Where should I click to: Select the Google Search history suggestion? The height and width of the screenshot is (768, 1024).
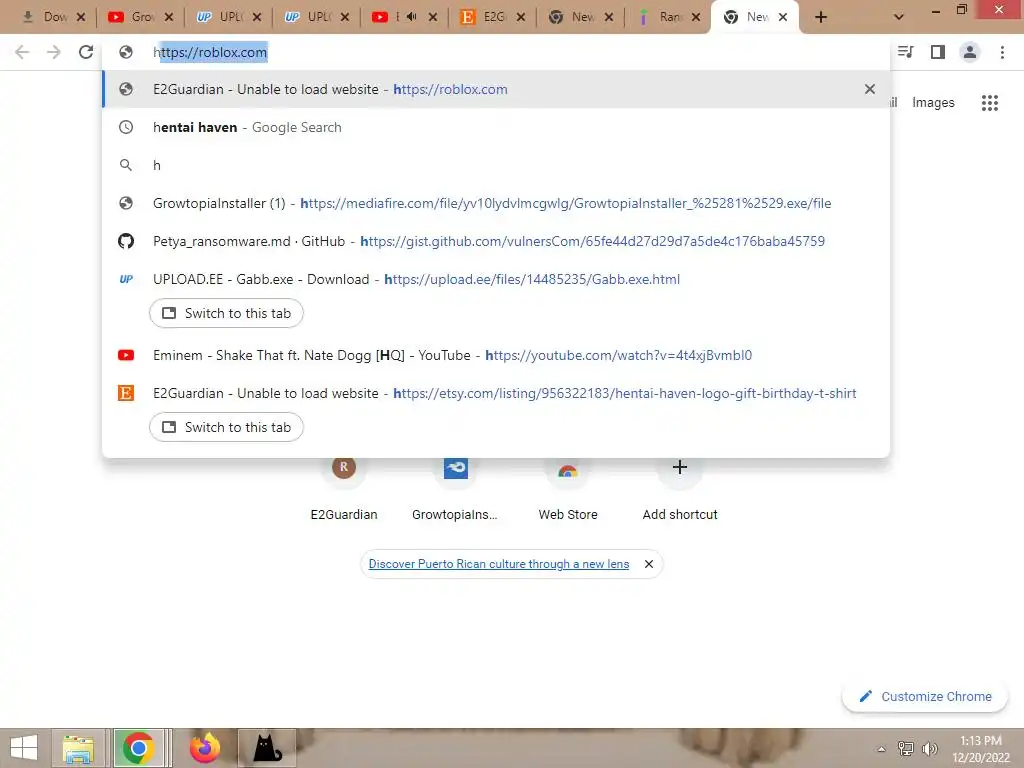496,127
